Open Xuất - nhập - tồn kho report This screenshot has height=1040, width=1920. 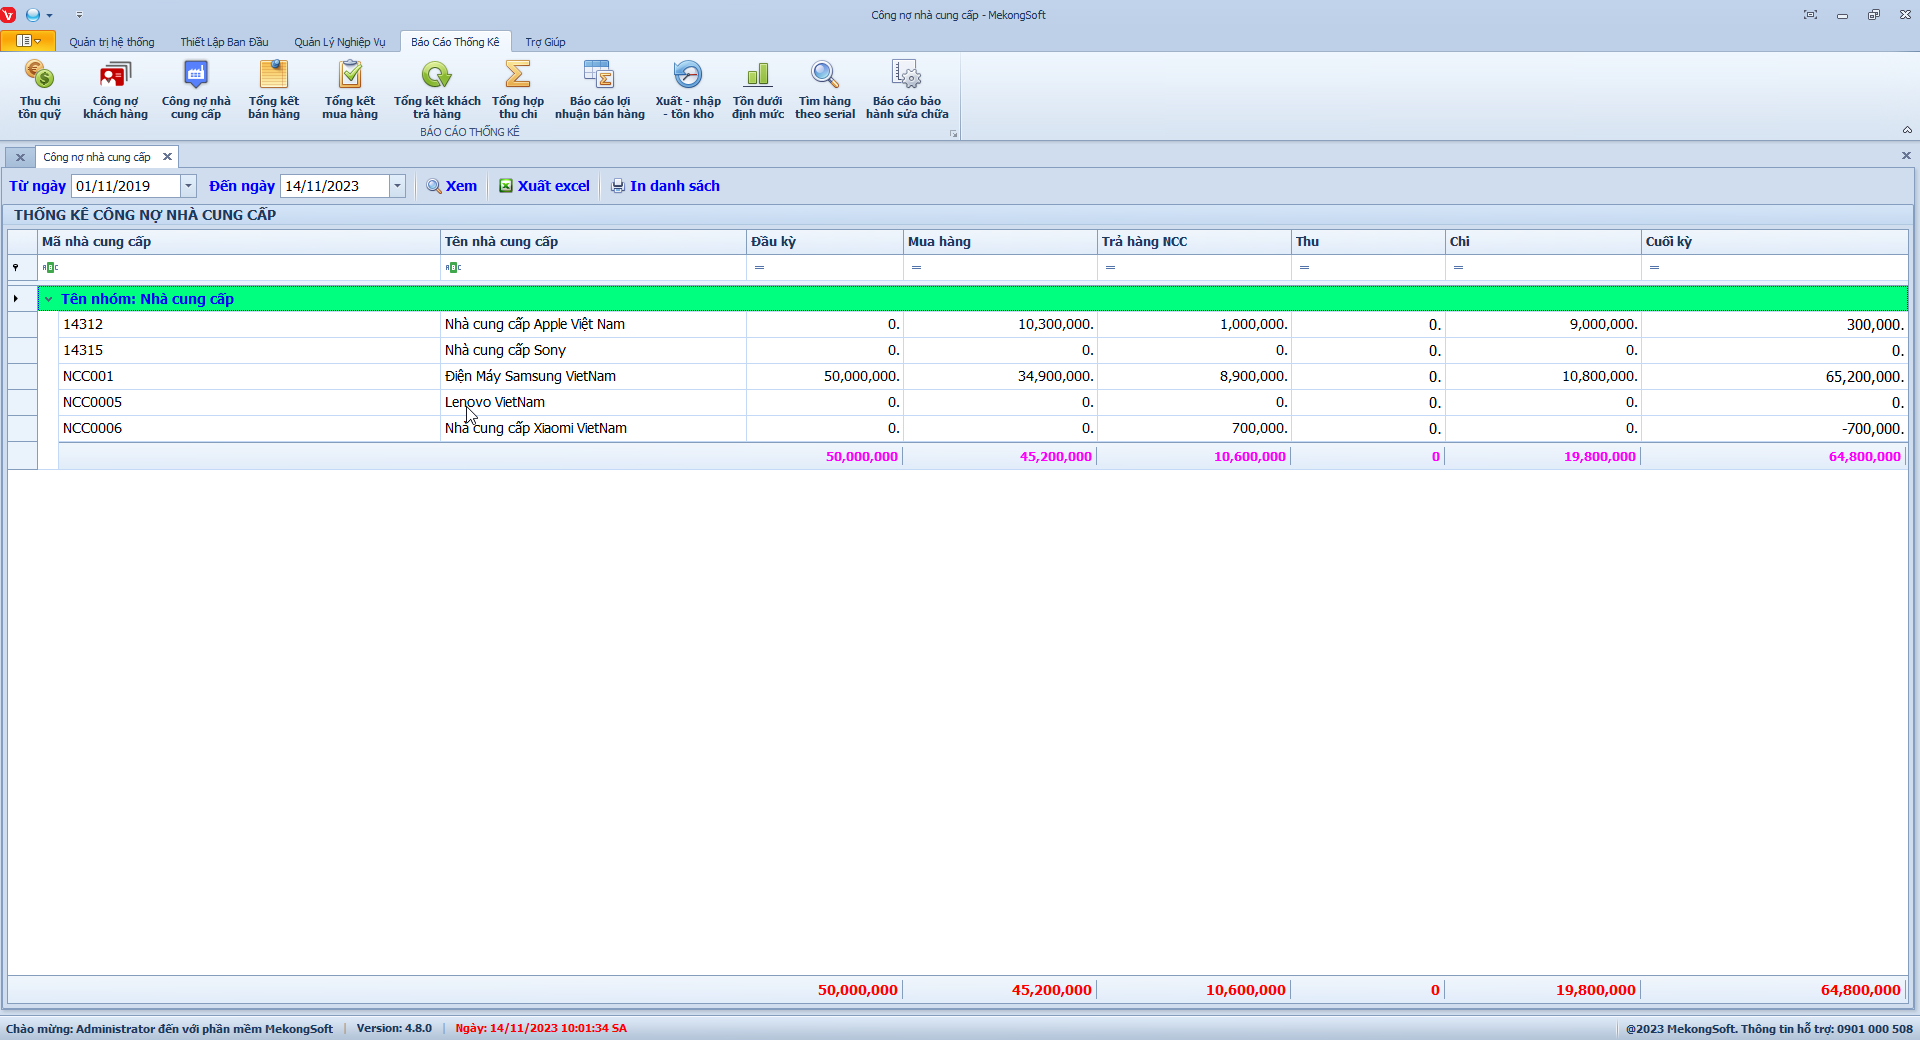[x=688, y=90]
